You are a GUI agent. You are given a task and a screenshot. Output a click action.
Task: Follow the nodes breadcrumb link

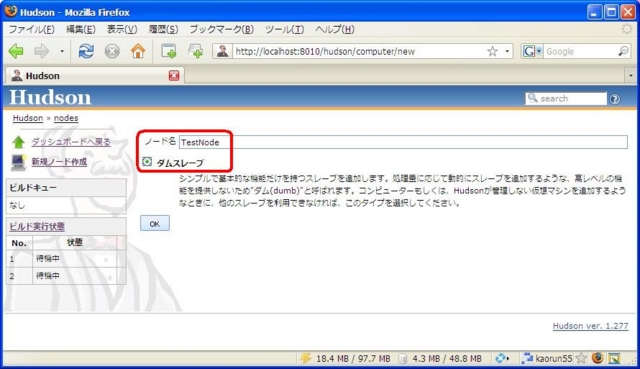coord(66,118)
